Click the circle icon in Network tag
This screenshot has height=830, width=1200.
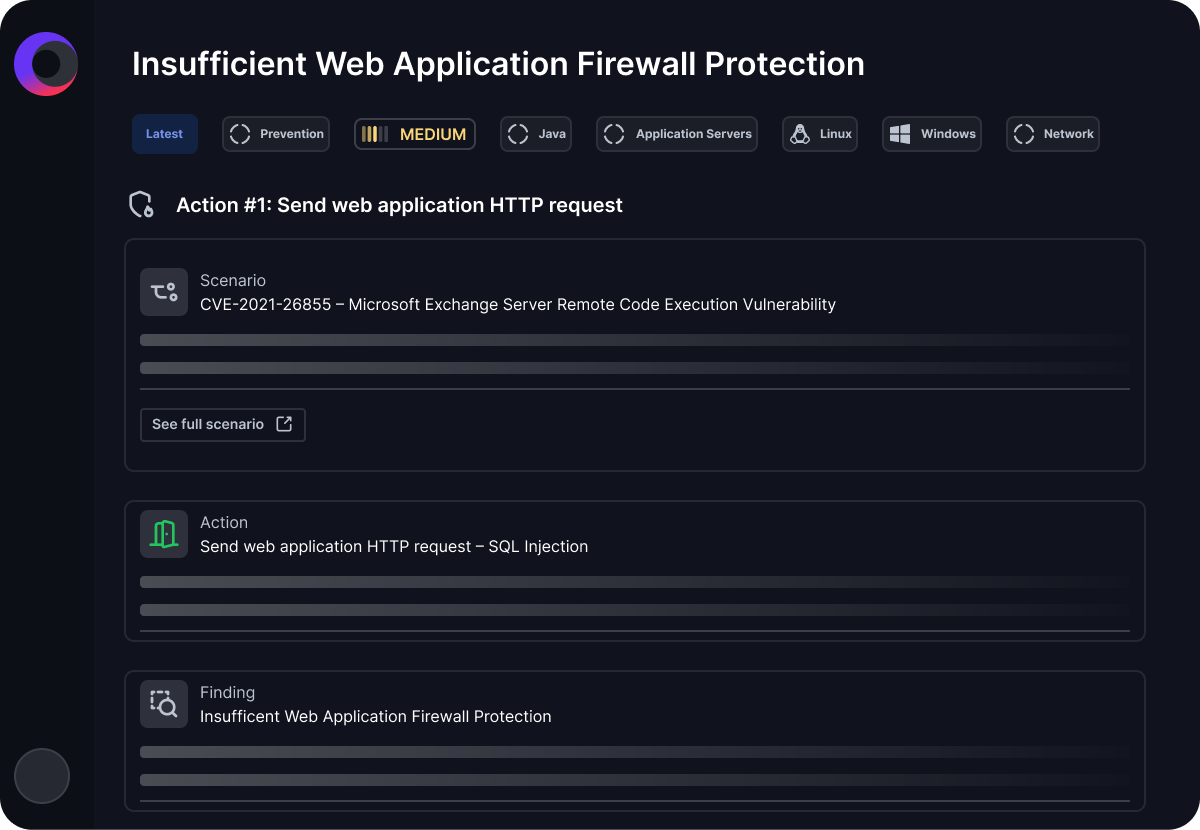click(x=1024, y=134)
